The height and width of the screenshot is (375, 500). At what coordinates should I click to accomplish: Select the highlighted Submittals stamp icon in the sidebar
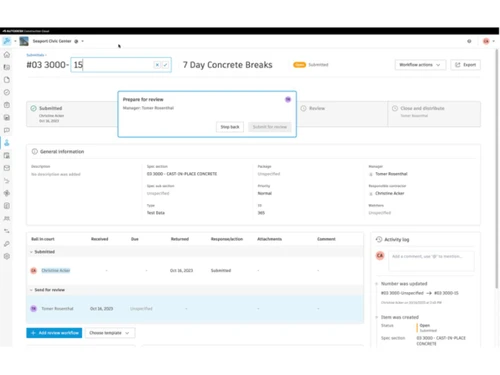point(7,143)
